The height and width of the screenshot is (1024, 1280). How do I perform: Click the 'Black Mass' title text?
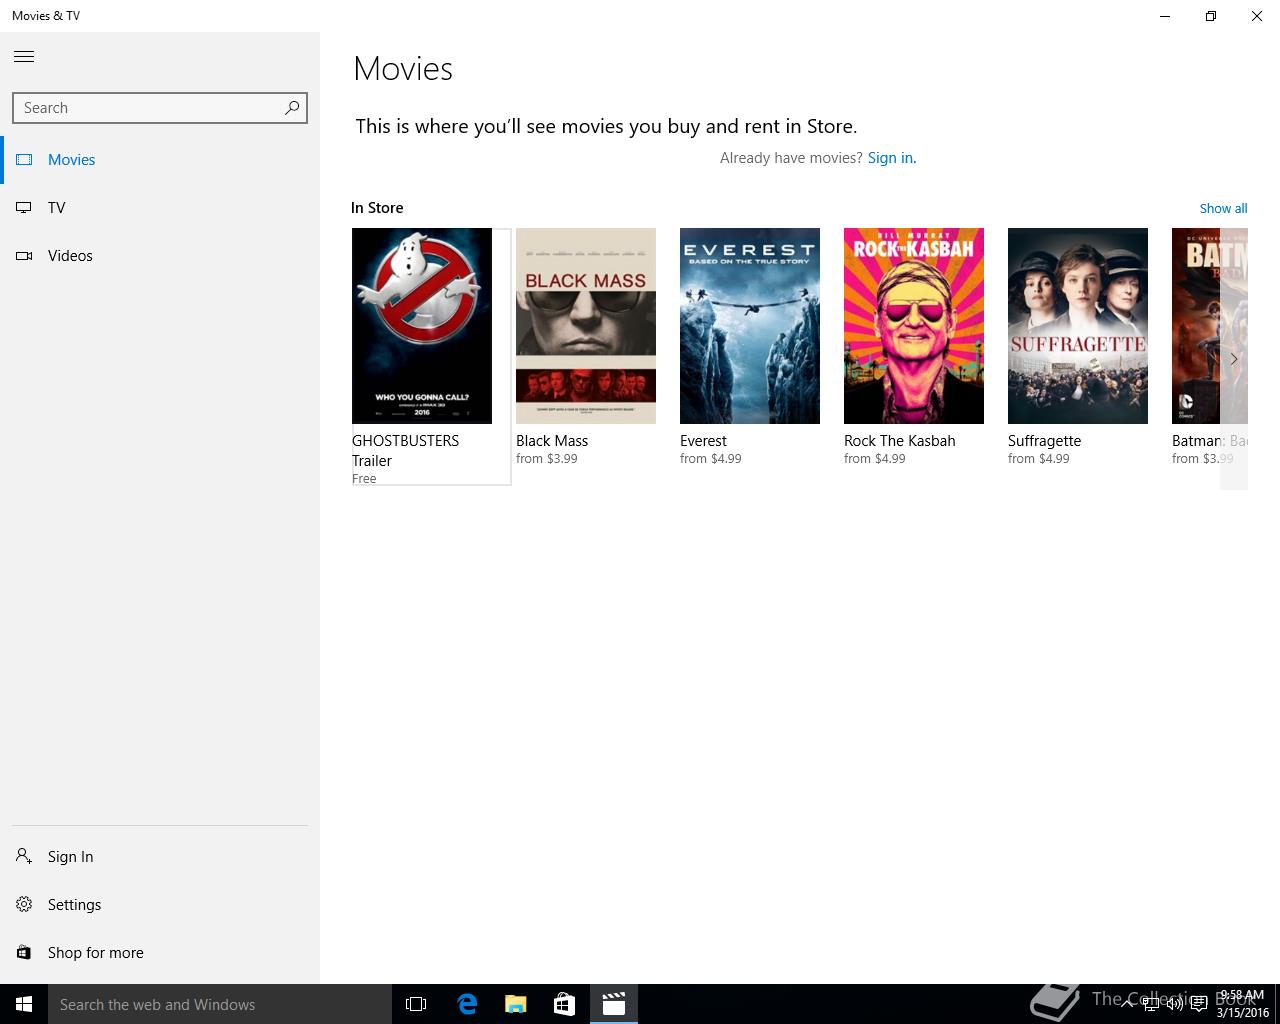coord(552,441)
